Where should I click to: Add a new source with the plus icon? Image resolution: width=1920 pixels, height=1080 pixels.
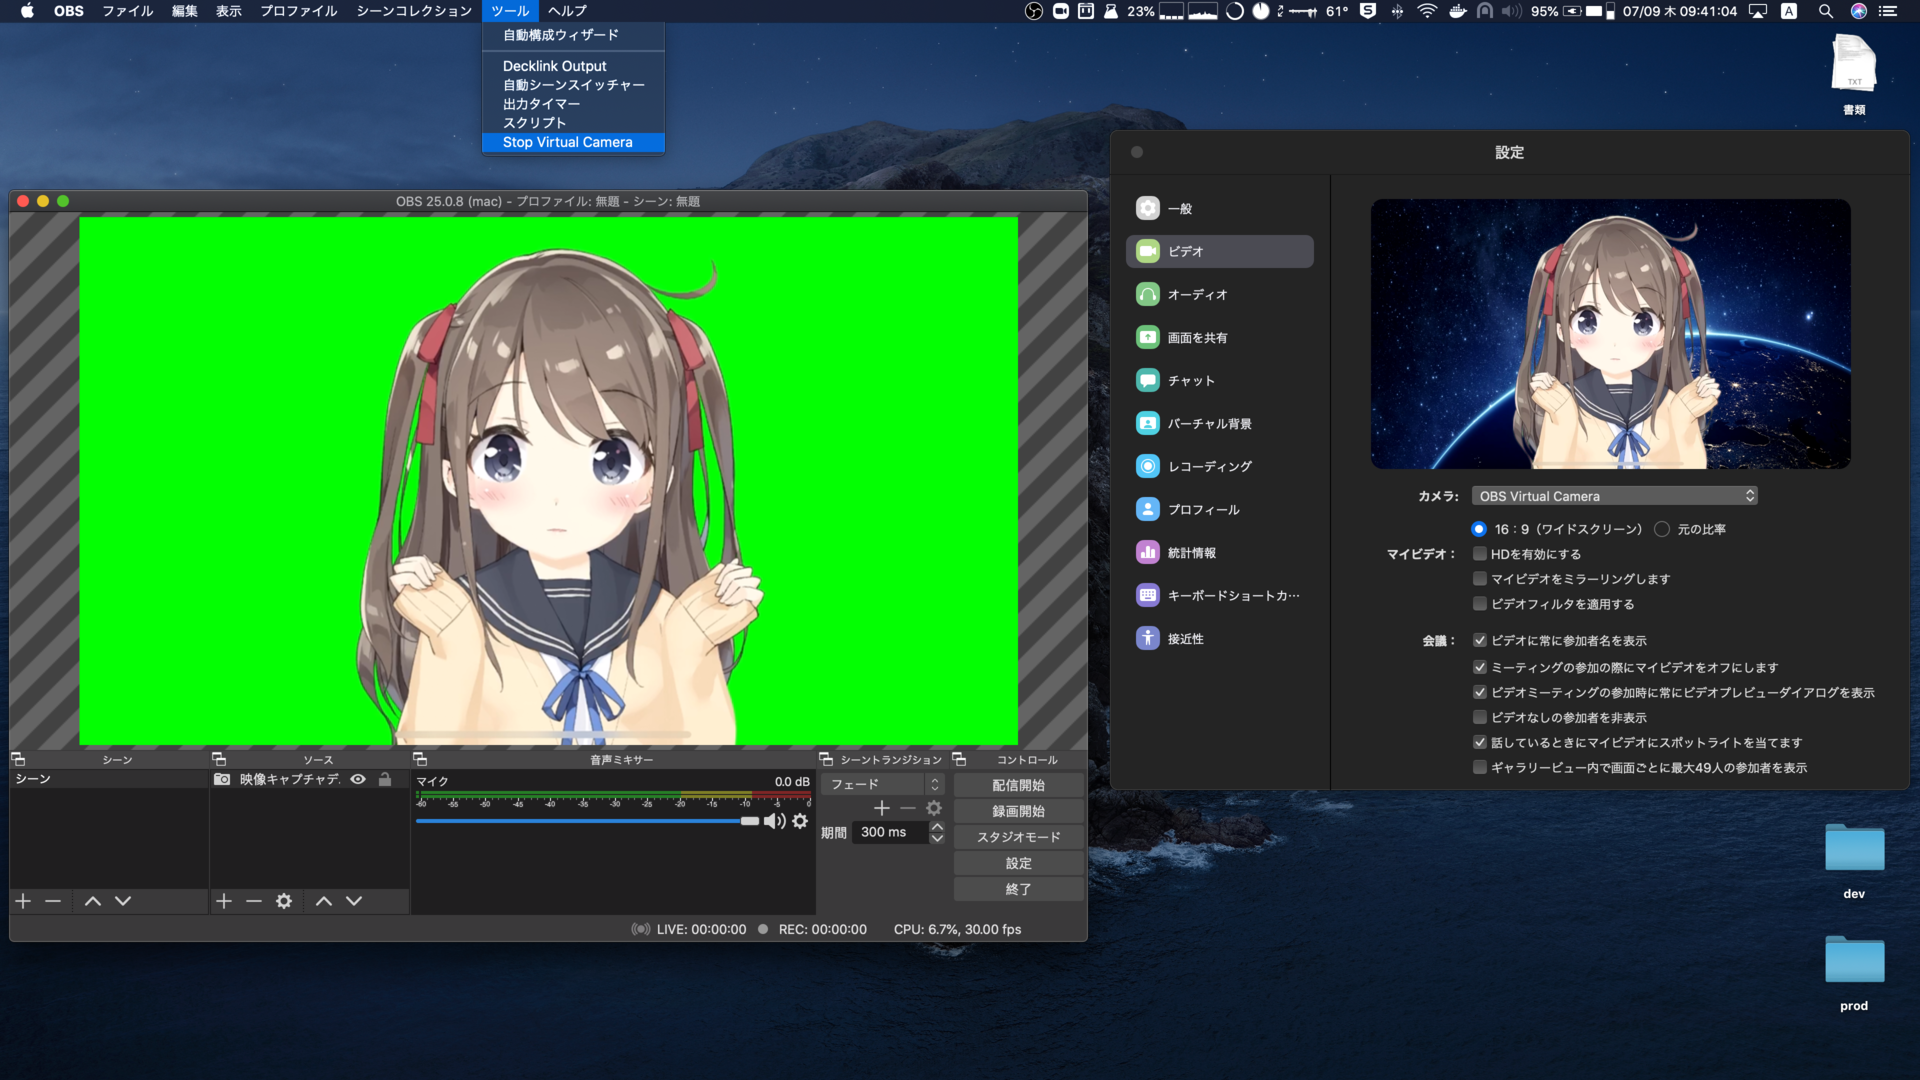(x=224, y=901)
